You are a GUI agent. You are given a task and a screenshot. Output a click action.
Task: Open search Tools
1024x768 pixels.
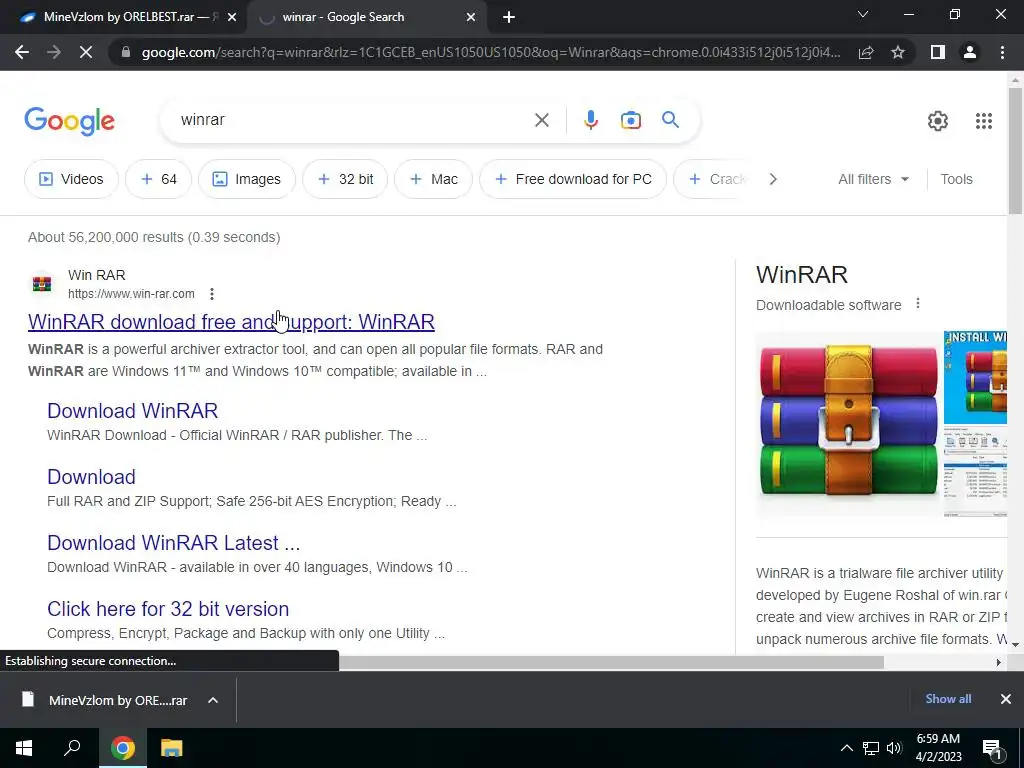pos(956,179)
